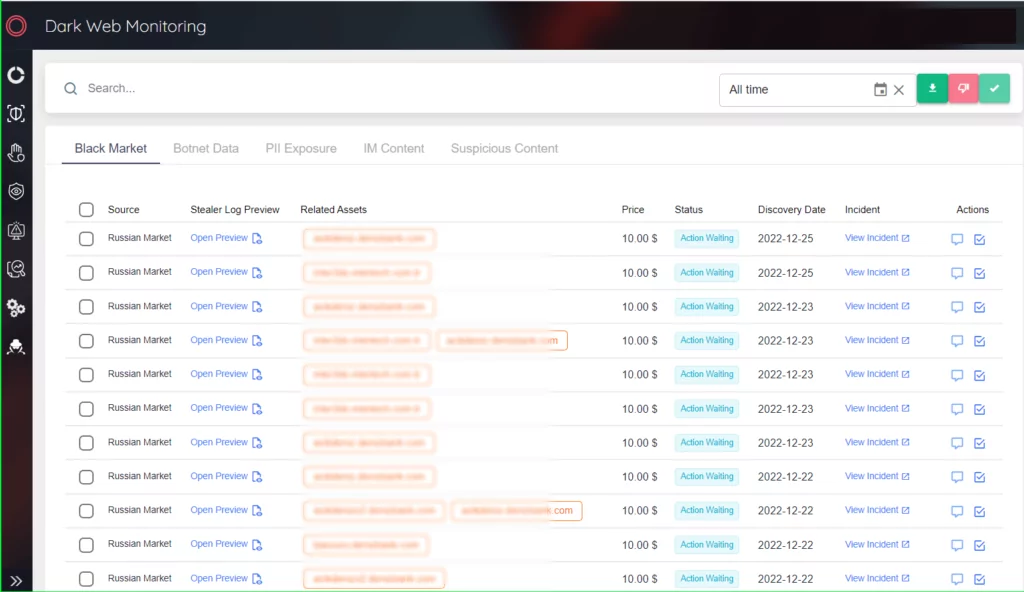Check the fourth table row checkbox
The height and width of the screenshot is (592, 1024).
[x=86, y=340]
